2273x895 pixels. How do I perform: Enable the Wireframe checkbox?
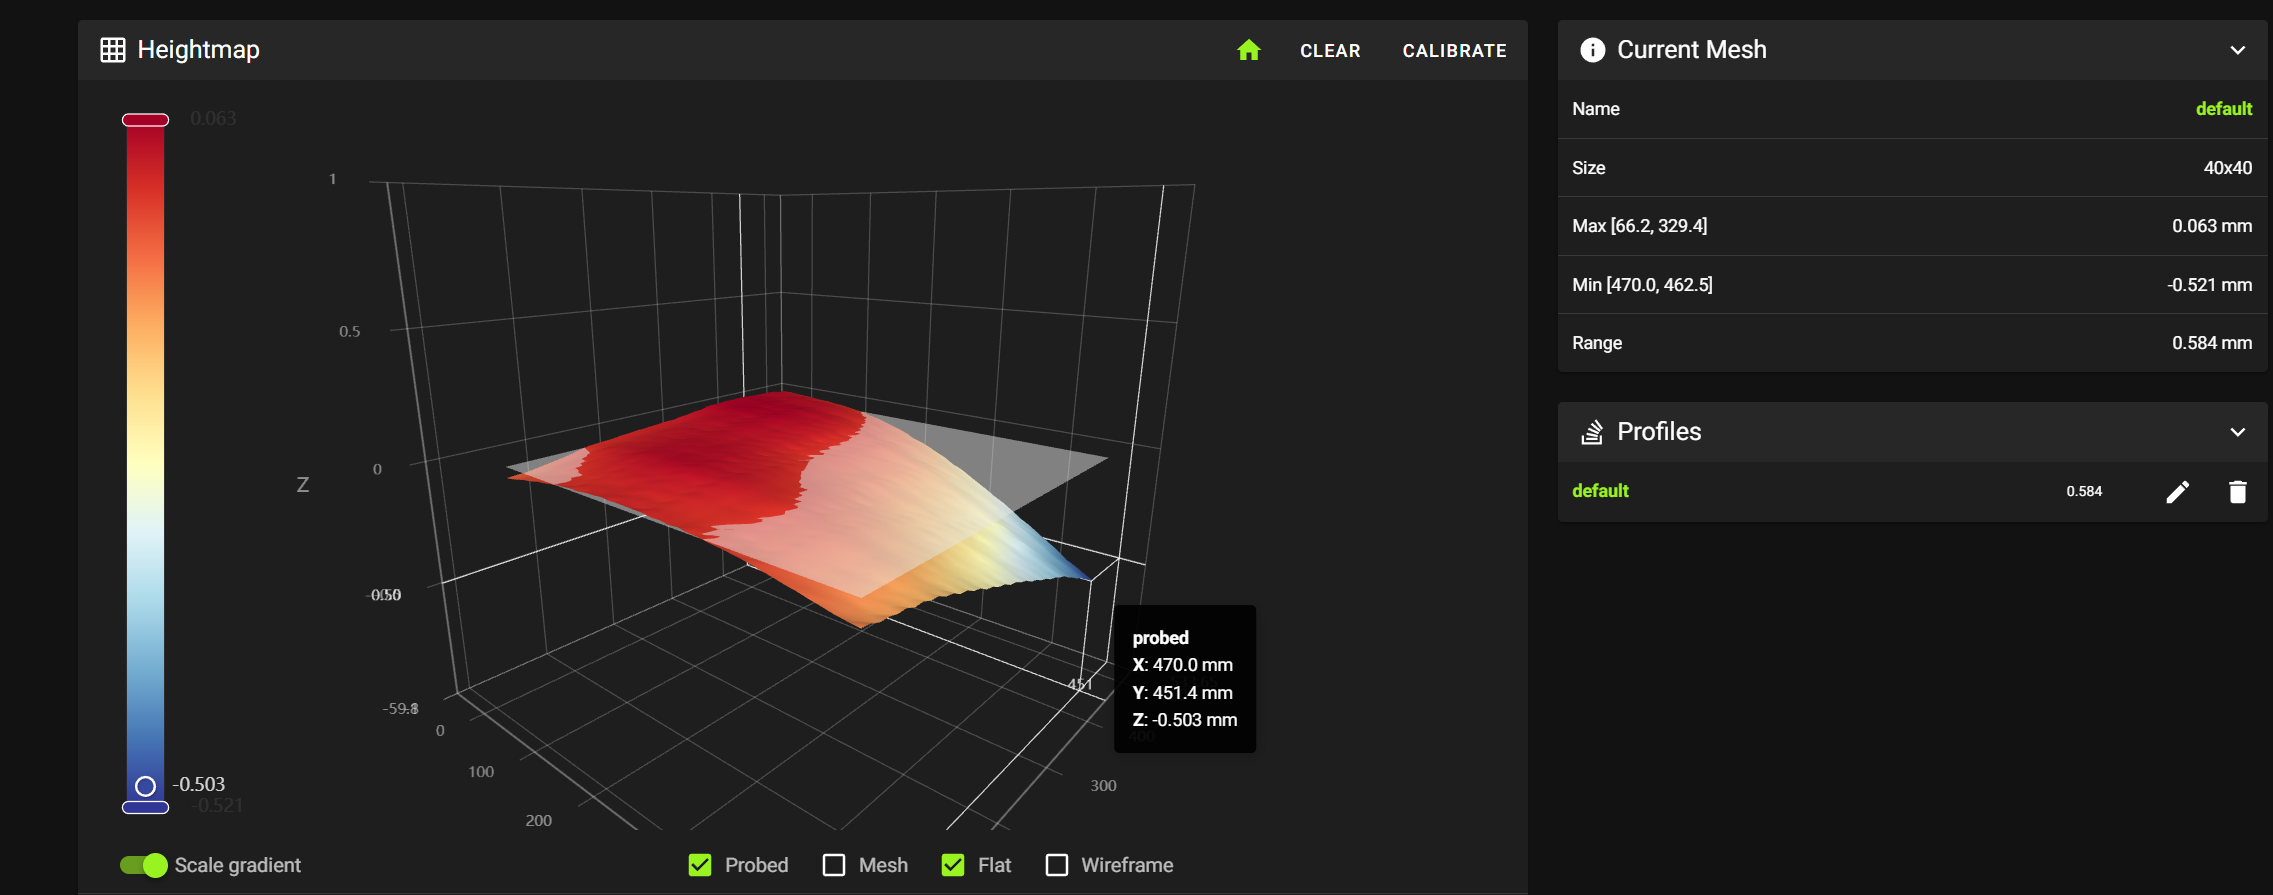1056,865
